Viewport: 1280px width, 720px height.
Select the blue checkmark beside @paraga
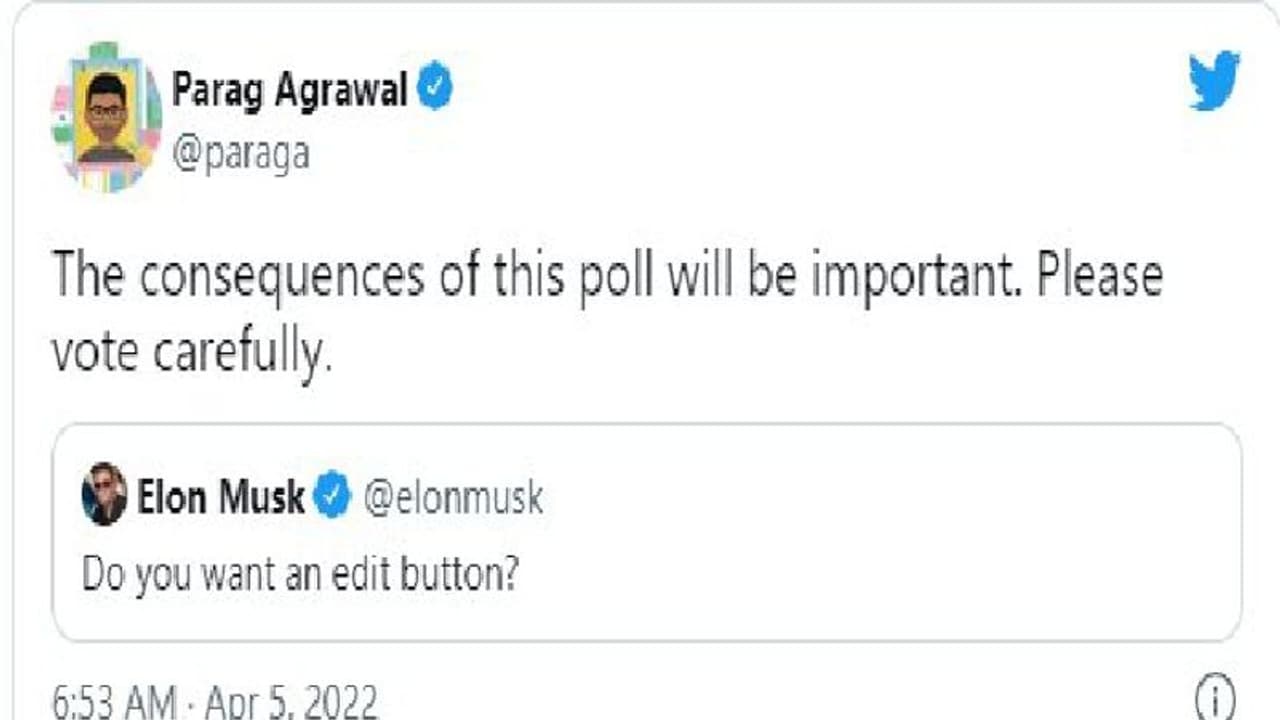tap(435, 88)
